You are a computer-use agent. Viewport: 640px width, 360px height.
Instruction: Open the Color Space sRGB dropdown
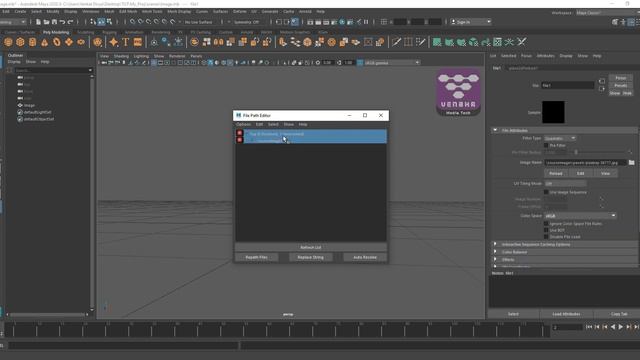(580, 216)
